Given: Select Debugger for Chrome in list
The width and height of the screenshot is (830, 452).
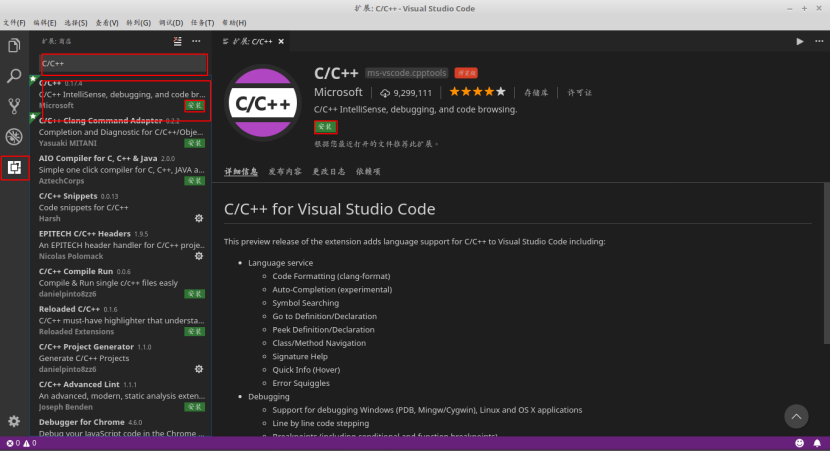Looking at the screenshot, I should (x=122, y=427).
